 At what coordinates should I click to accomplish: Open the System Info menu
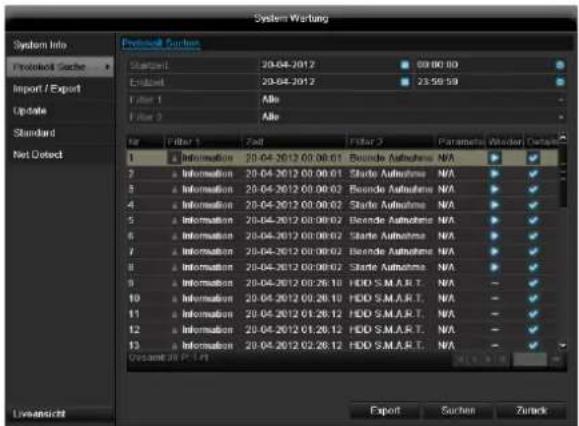pos(40,45)
